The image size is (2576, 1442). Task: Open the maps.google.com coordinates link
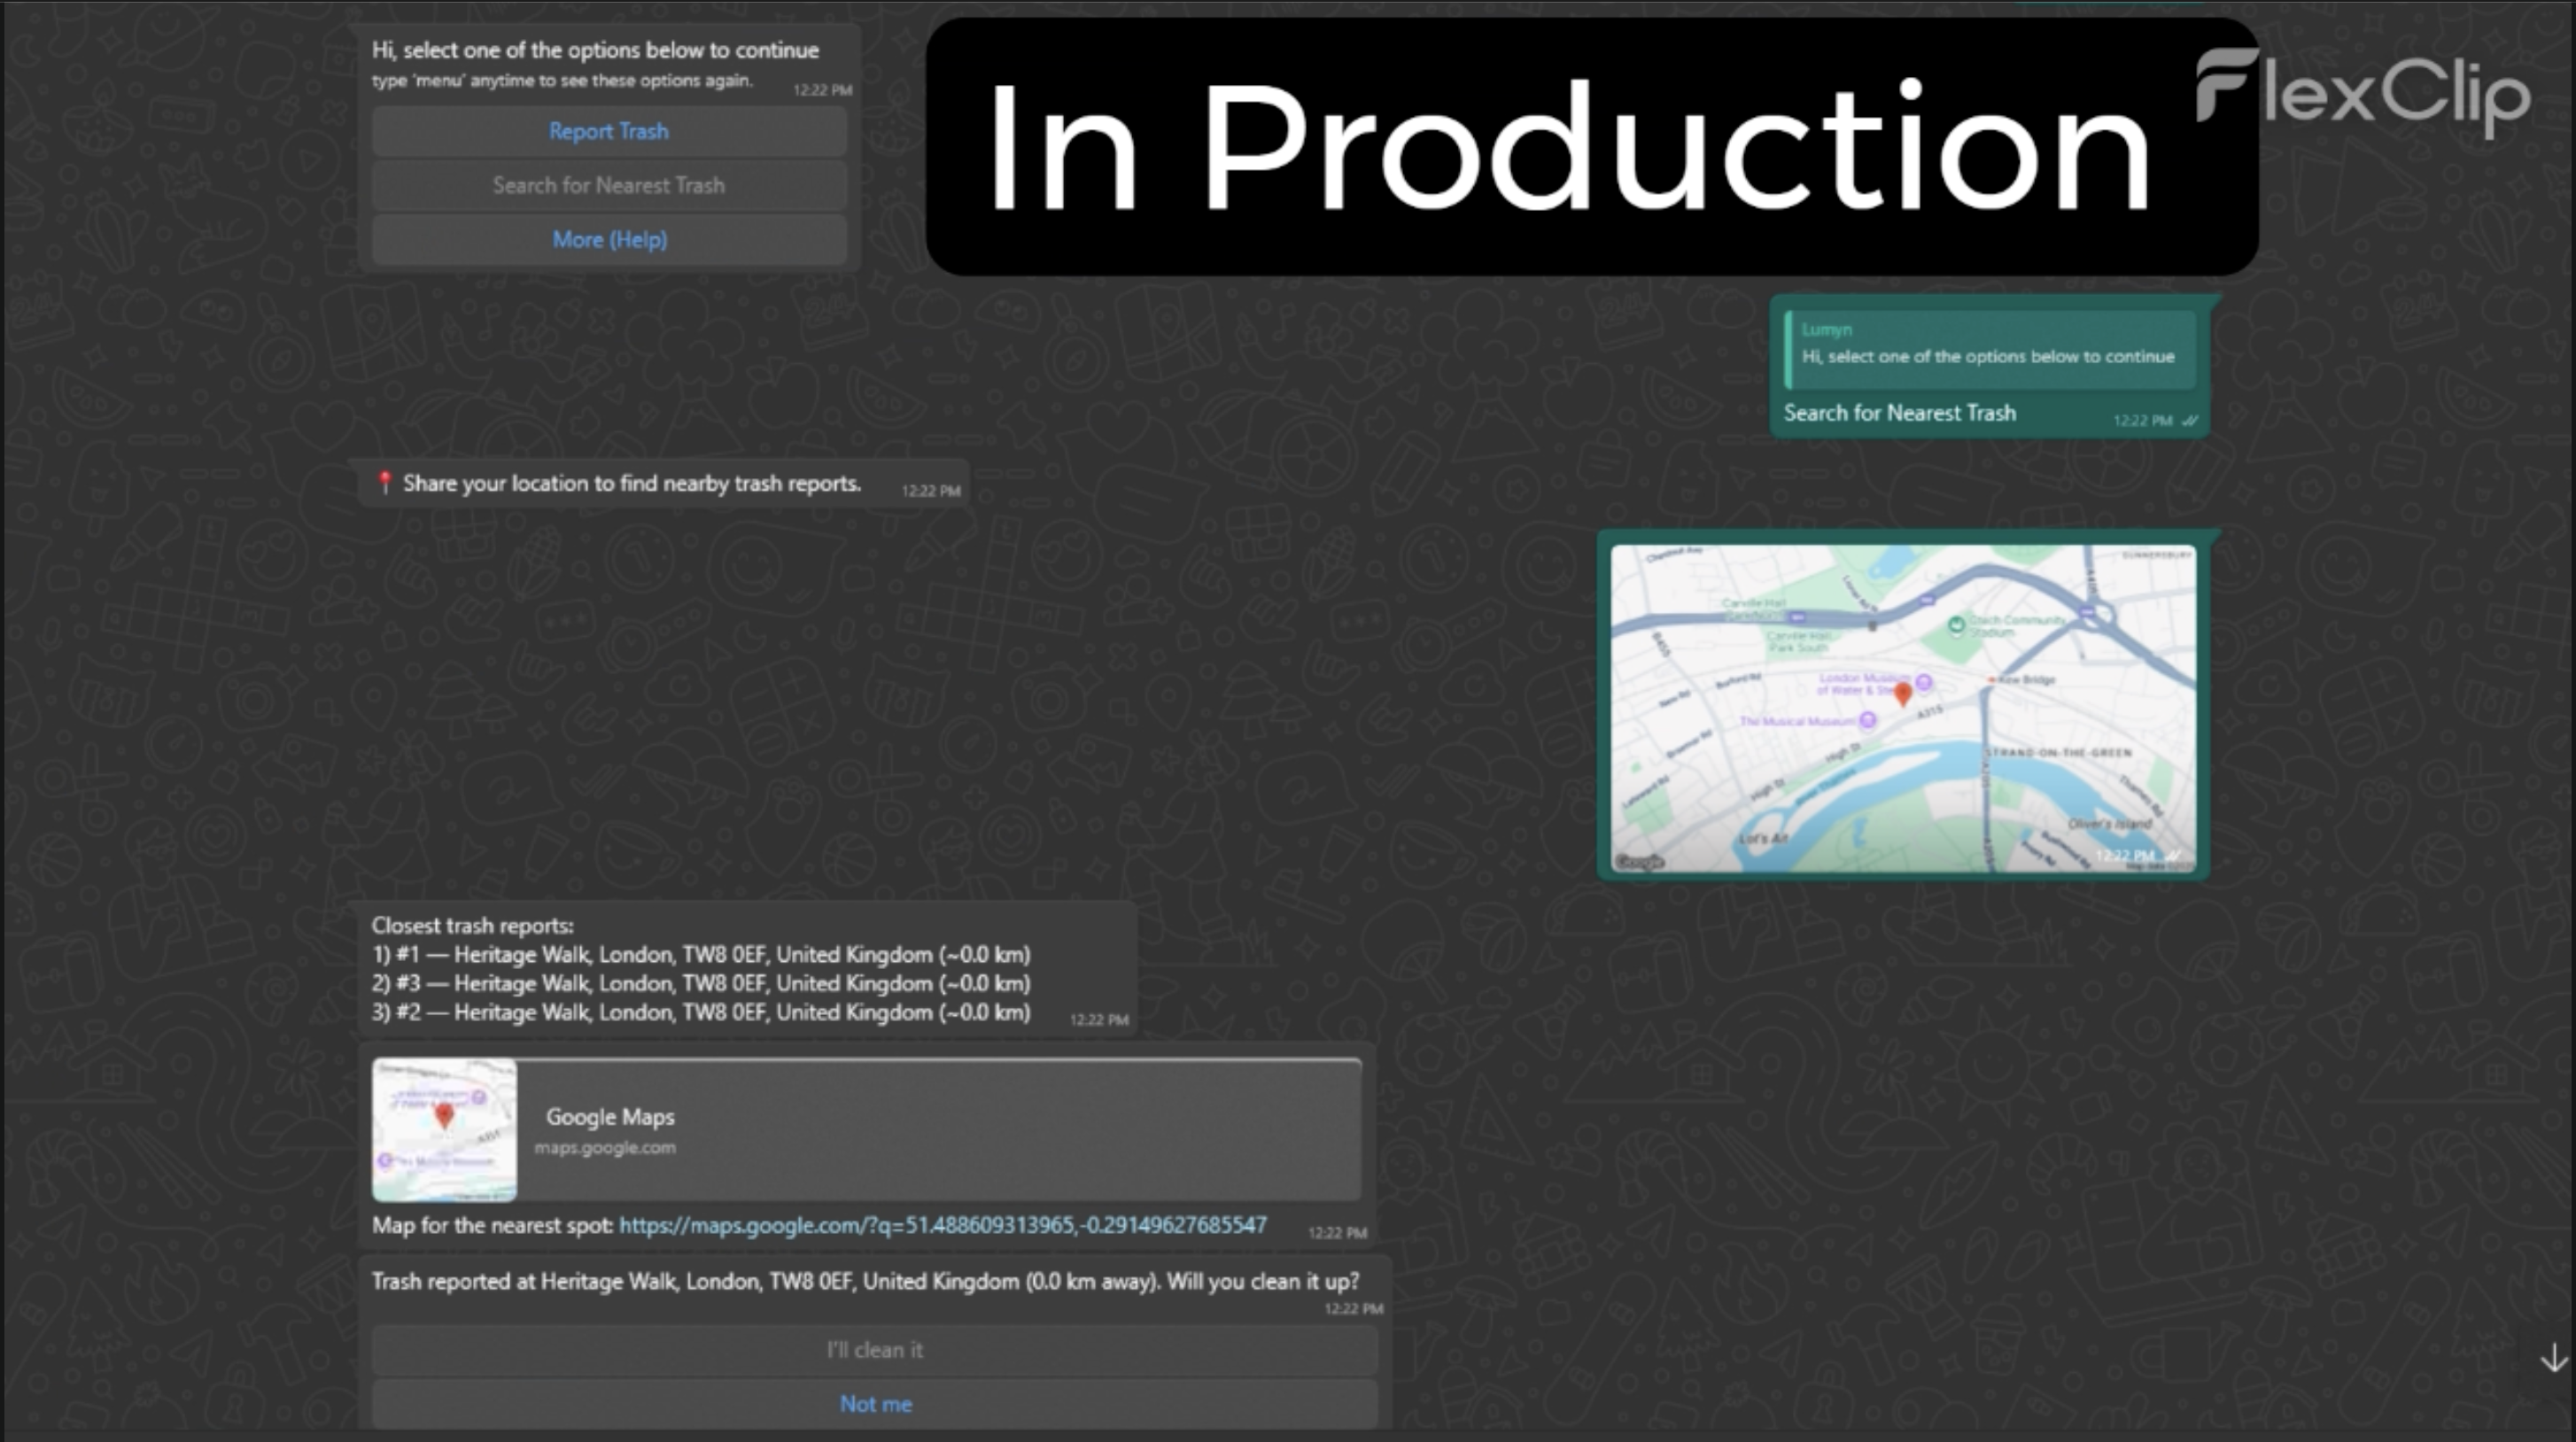942,1225
